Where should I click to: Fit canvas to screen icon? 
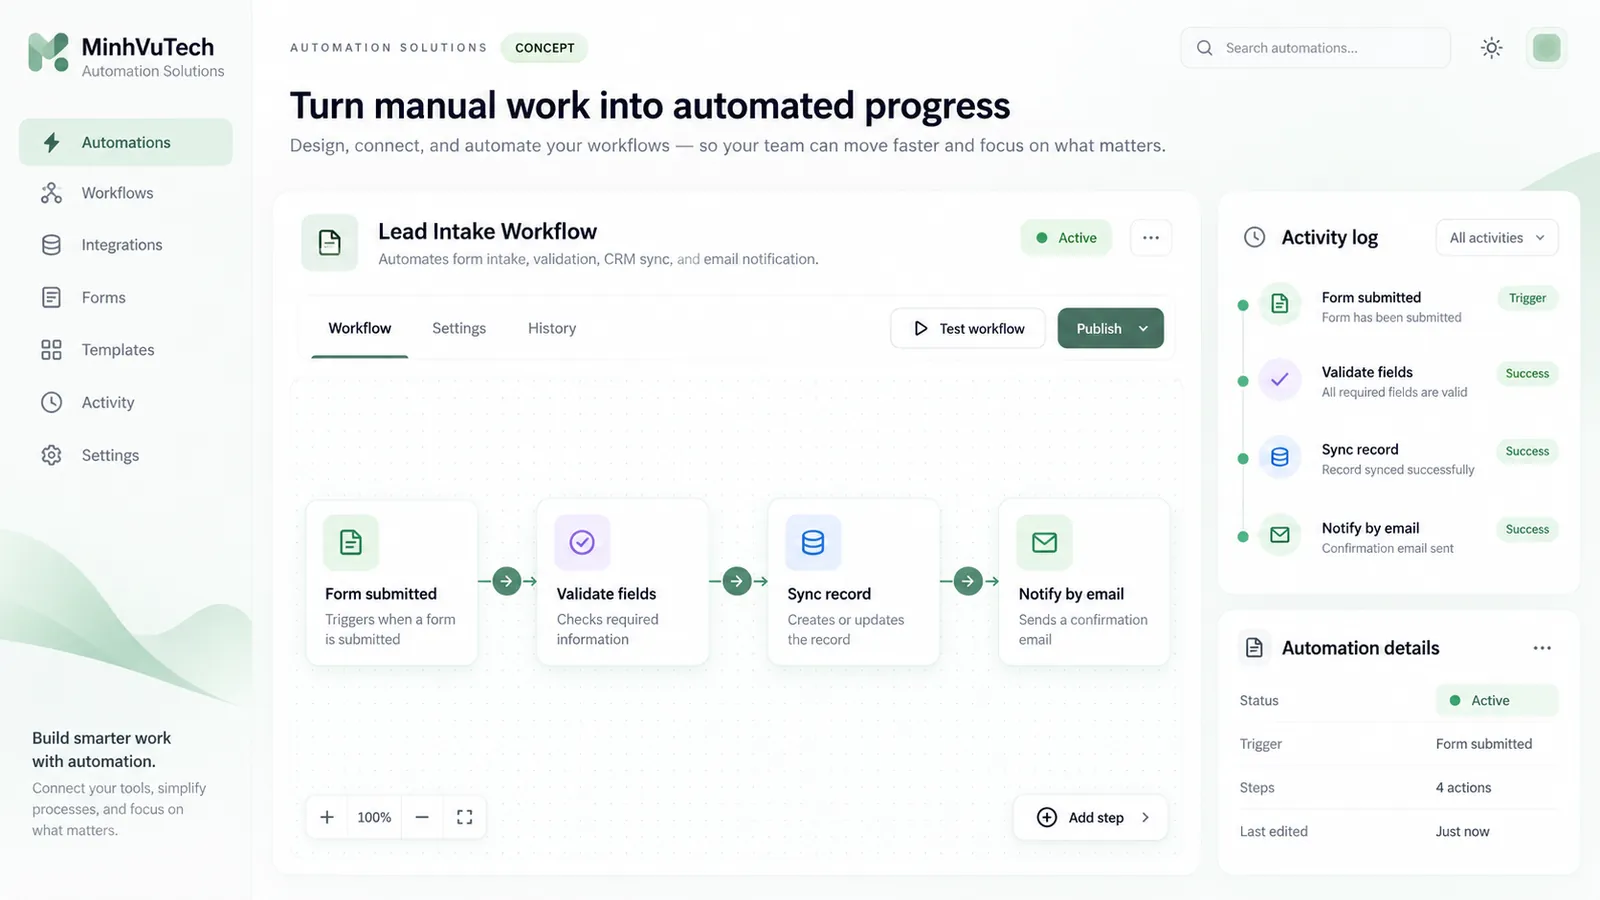click(464, 817)
